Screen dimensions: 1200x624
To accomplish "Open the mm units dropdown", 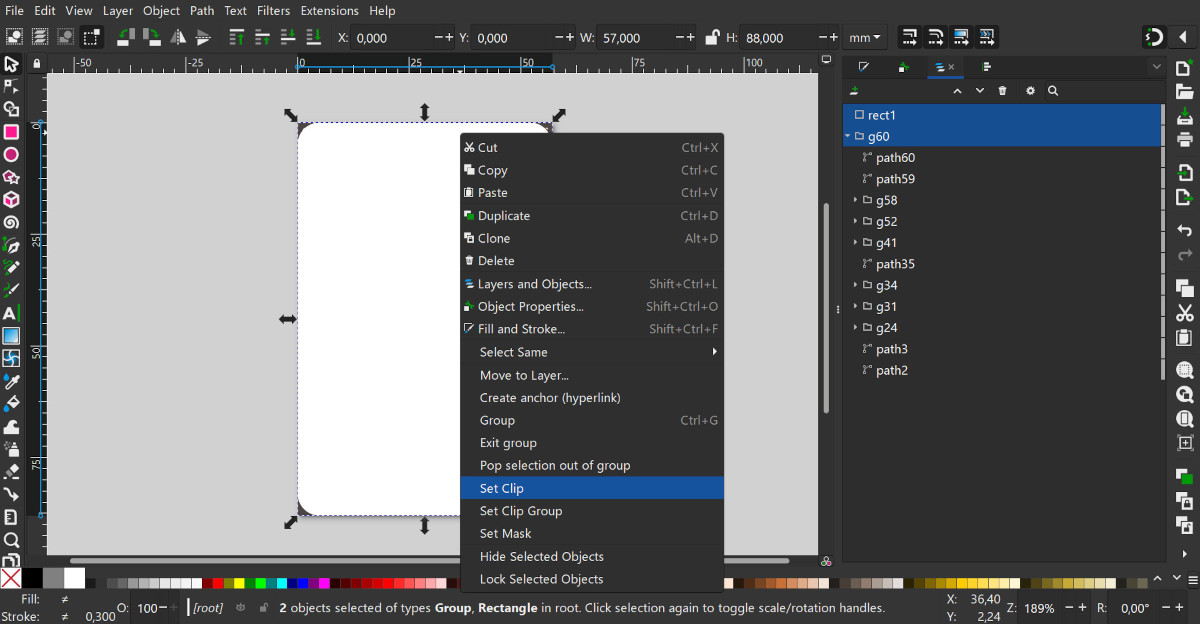I will click(865, 38).
